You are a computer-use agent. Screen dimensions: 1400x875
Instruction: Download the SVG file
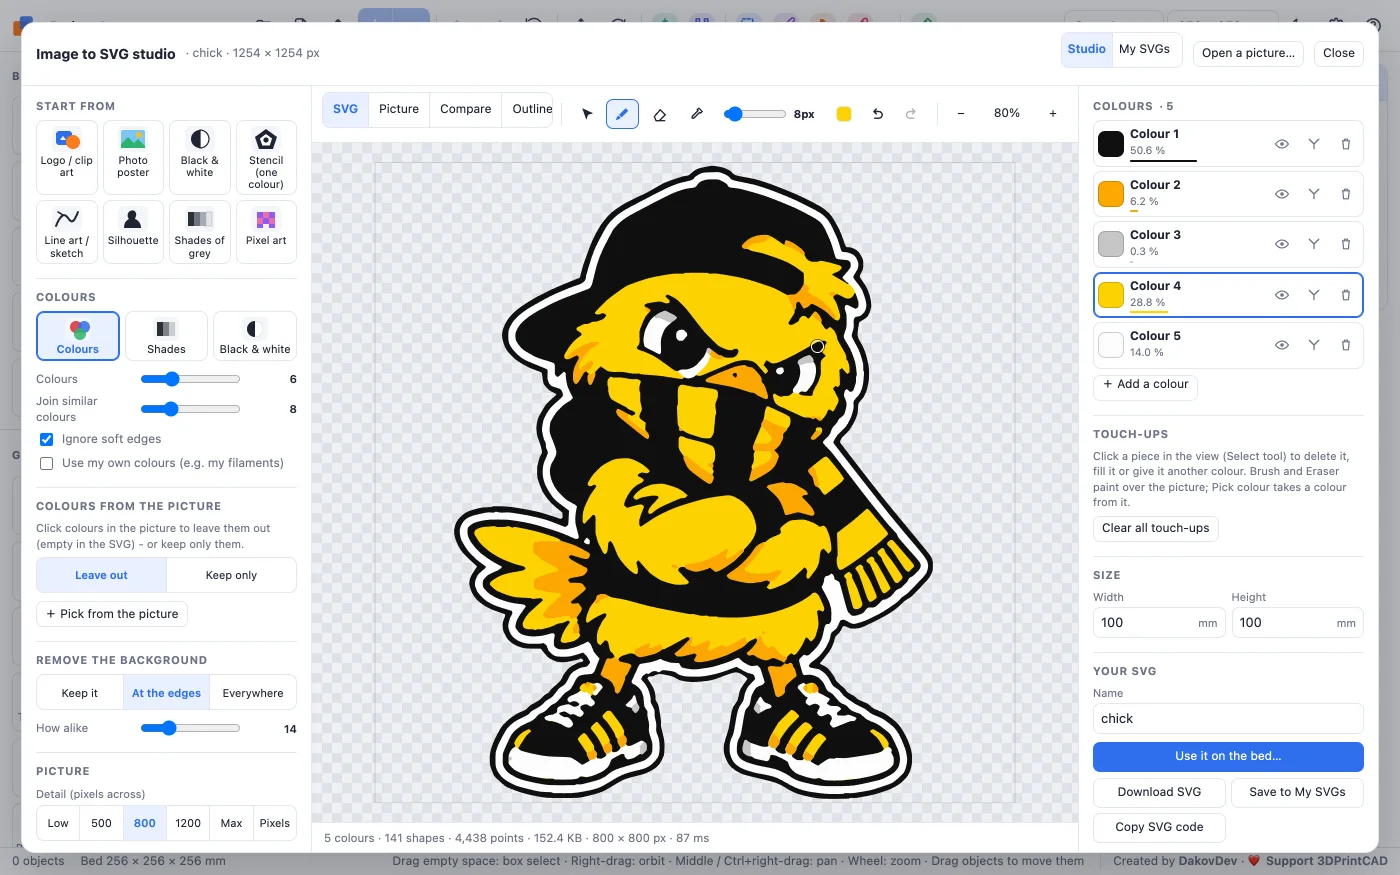[x=1159, y=792]
